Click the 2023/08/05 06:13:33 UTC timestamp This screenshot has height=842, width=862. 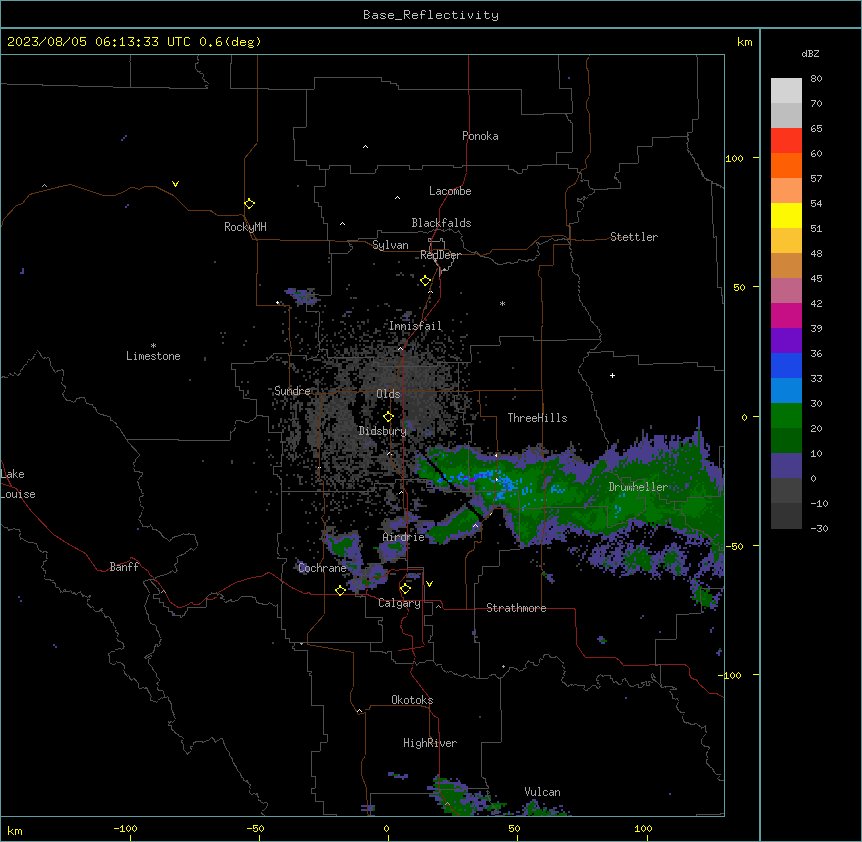point(99,42)
